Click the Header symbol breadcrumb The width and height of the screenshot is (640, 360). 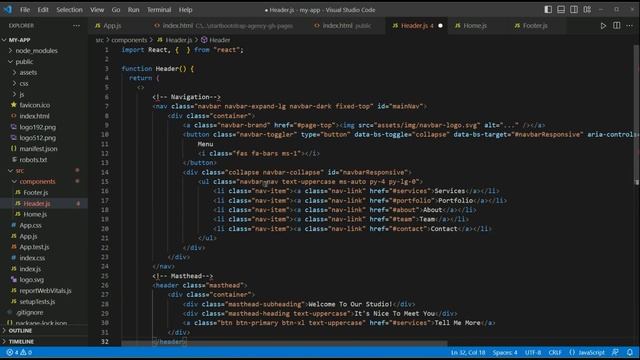(x=216, y=40)
